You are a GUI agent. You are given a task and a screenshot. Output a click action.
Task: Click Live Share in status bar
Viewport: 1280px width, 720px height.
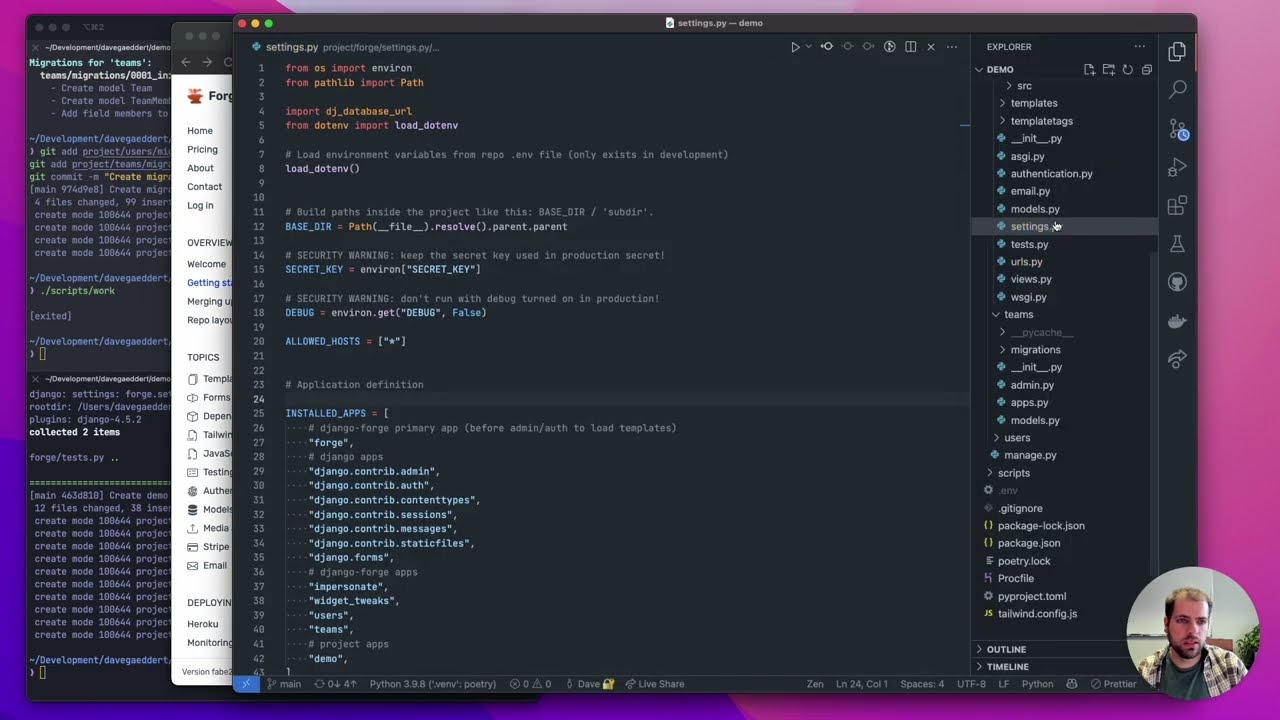pyautogui.click(x=655, y=684)
